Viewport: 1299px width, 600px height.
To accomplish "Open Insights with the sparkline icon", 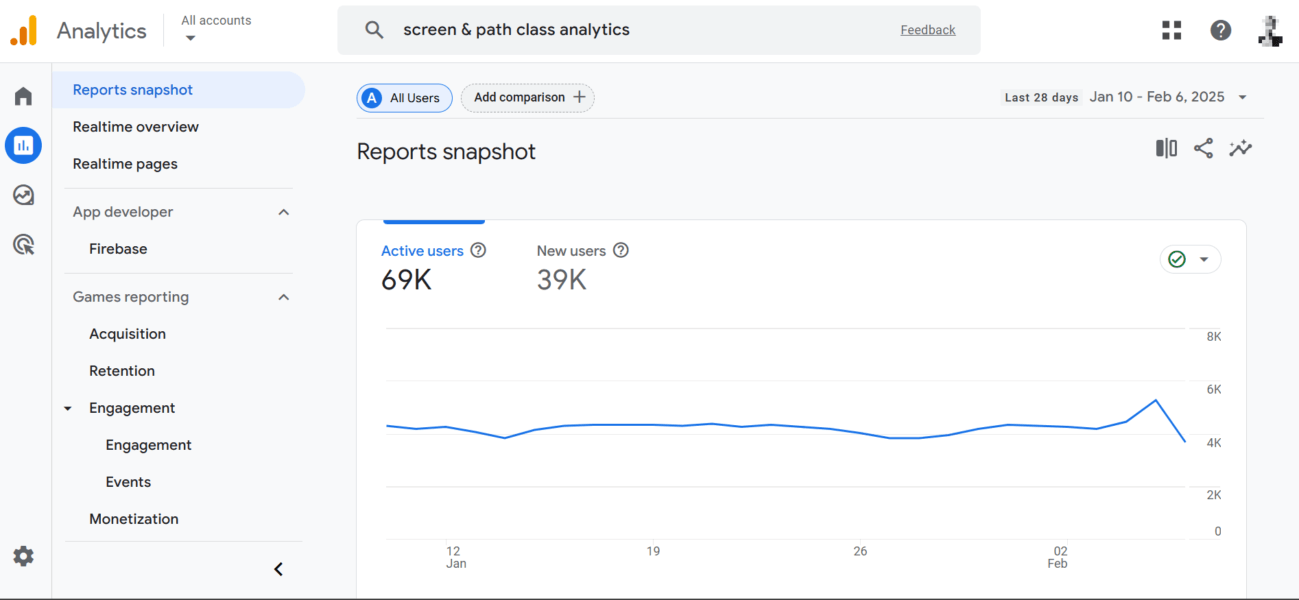I will pyautogui.click(x=1240, y=148).
